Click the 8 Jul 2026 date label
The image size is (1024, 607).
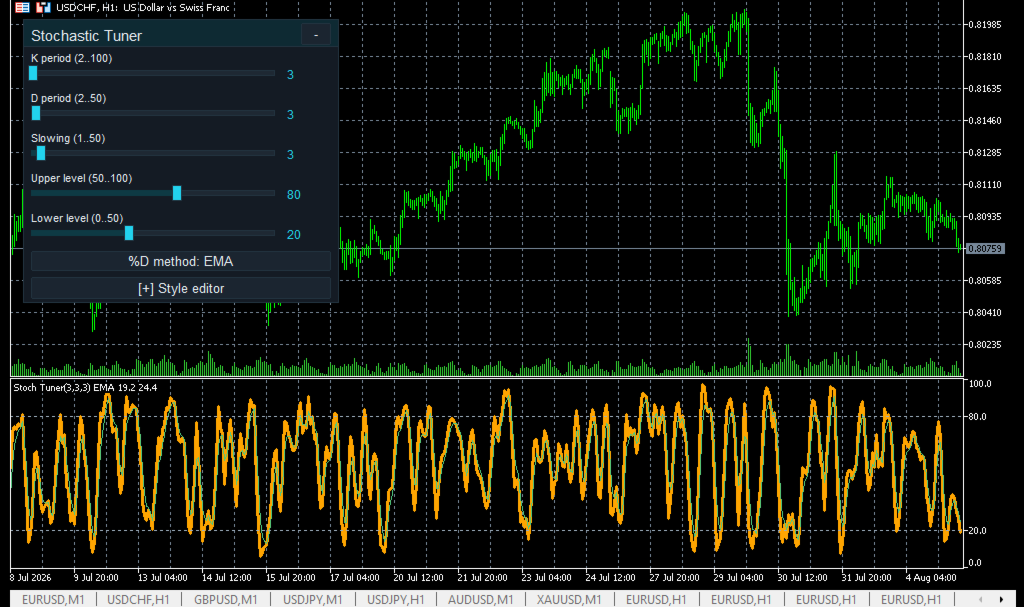point(31,578)
